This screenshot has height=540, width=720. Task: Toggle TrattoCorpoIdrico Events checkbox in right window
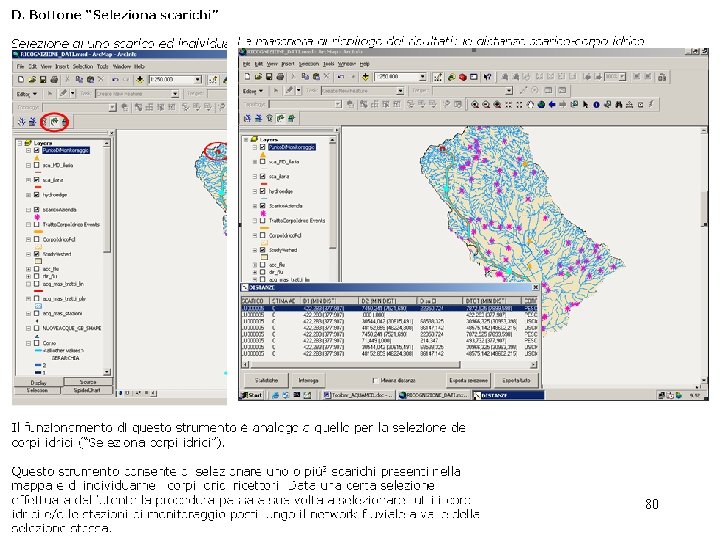(x=263, y=220)
